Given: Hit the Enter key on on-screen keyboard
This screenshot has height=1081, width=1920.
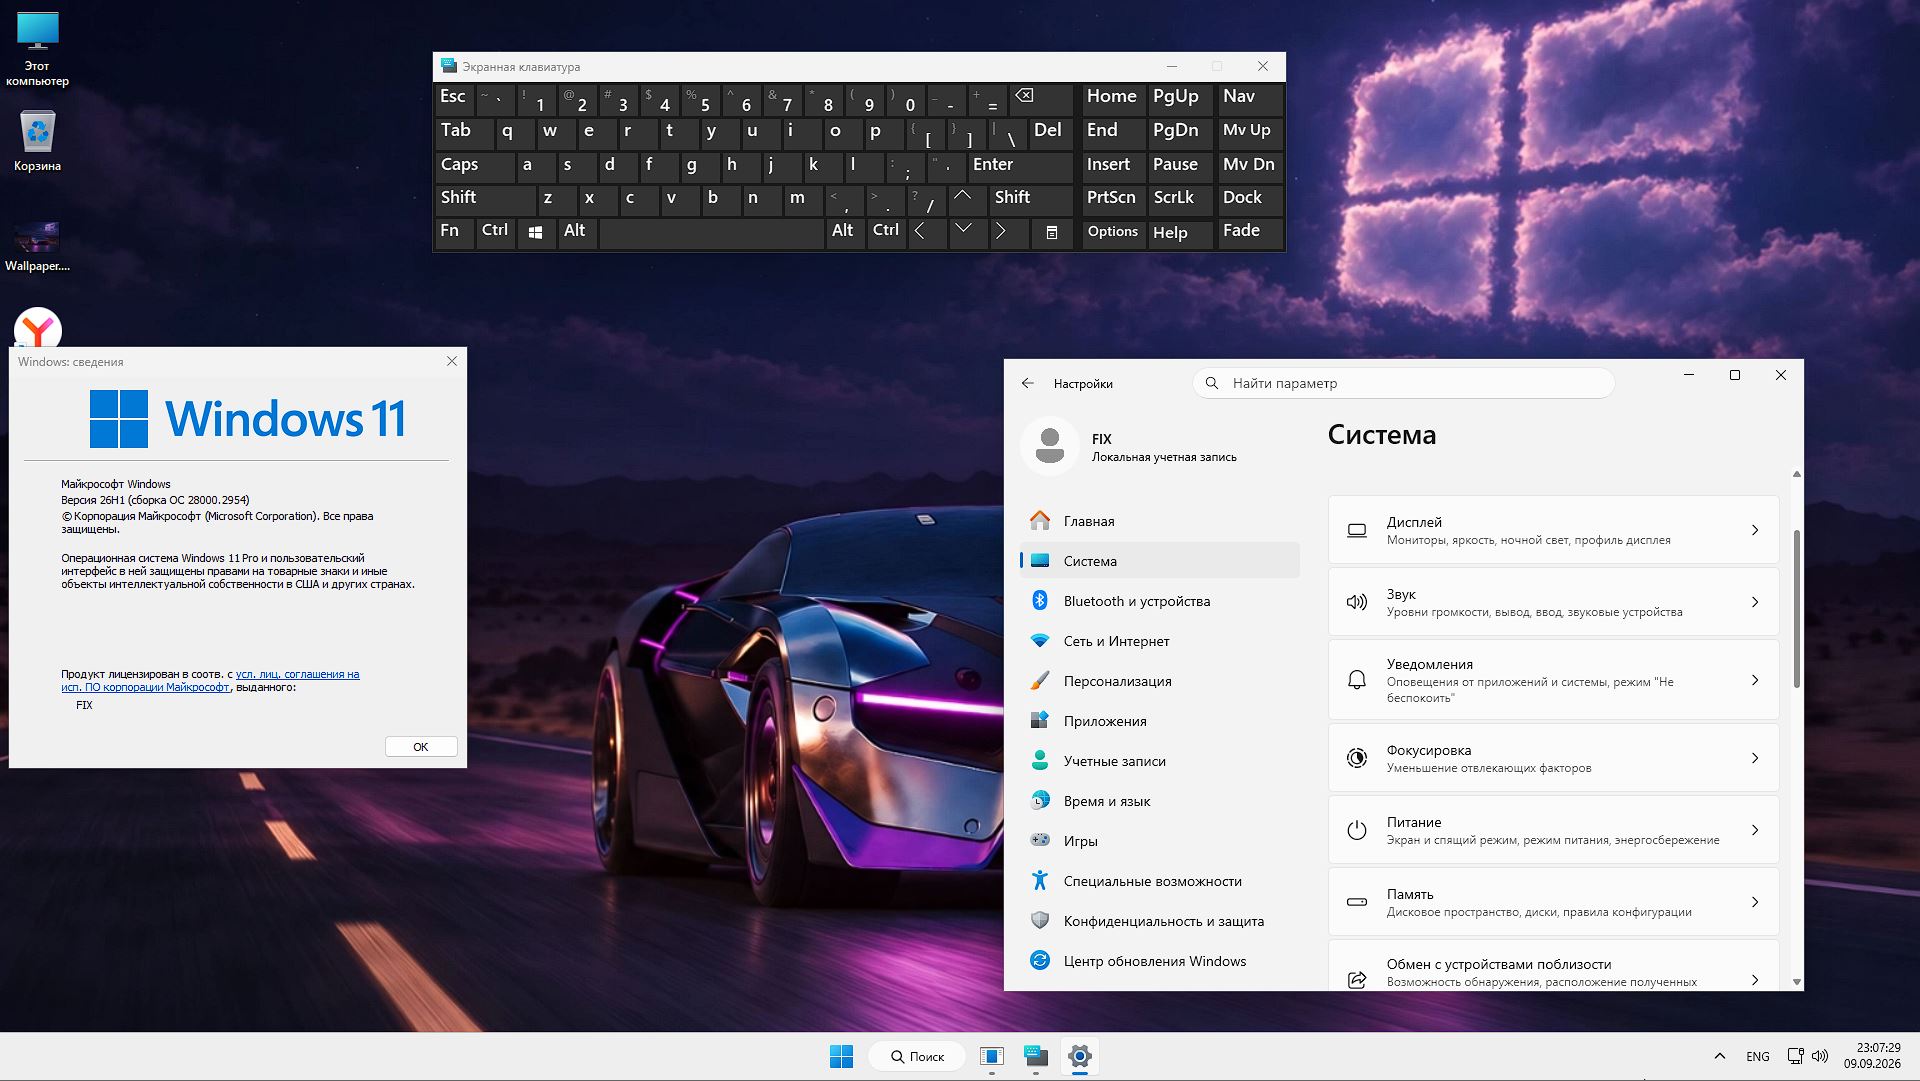Looking at the screenshot, I should (x=1020, y=165).
